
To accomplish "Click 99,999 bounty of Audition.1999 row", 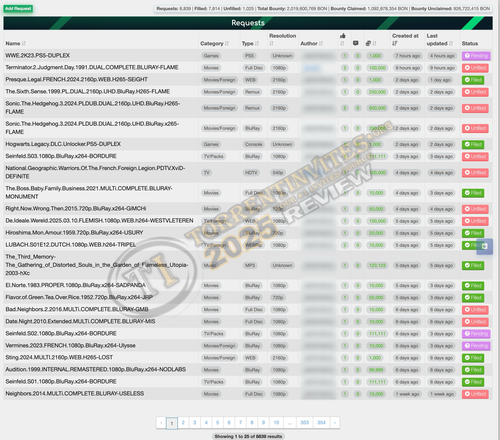I will [x=376, y=370].
